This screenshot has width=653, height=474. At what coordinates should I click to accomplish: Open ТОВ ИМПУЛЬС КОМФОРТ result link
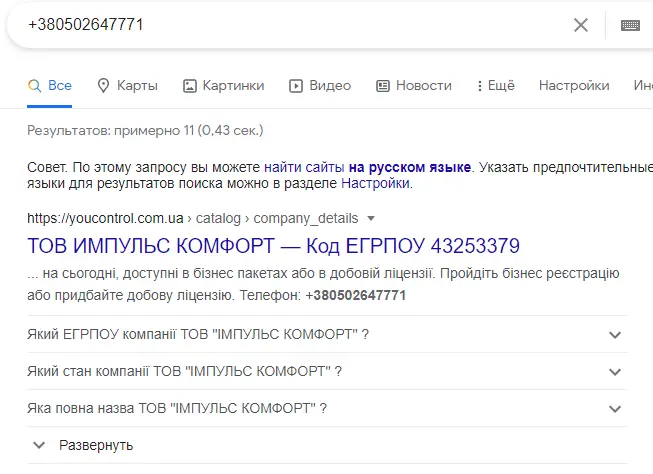tap(273, 246)
